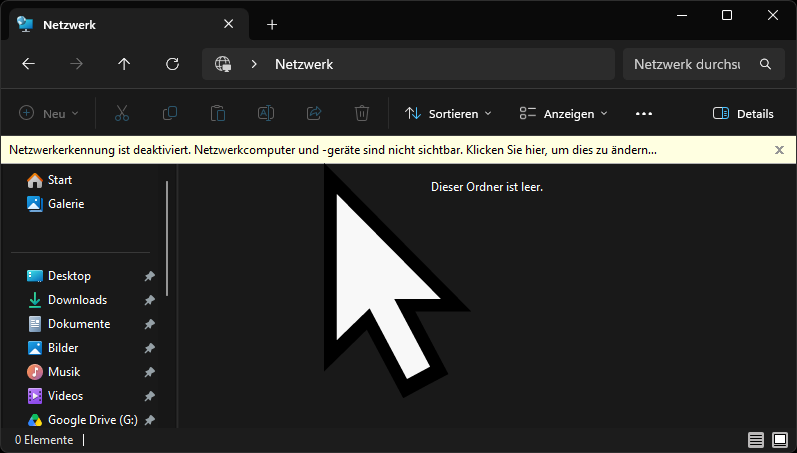Open Start in the navigation pane
This screenshot has width=797, height=453.
50,180
